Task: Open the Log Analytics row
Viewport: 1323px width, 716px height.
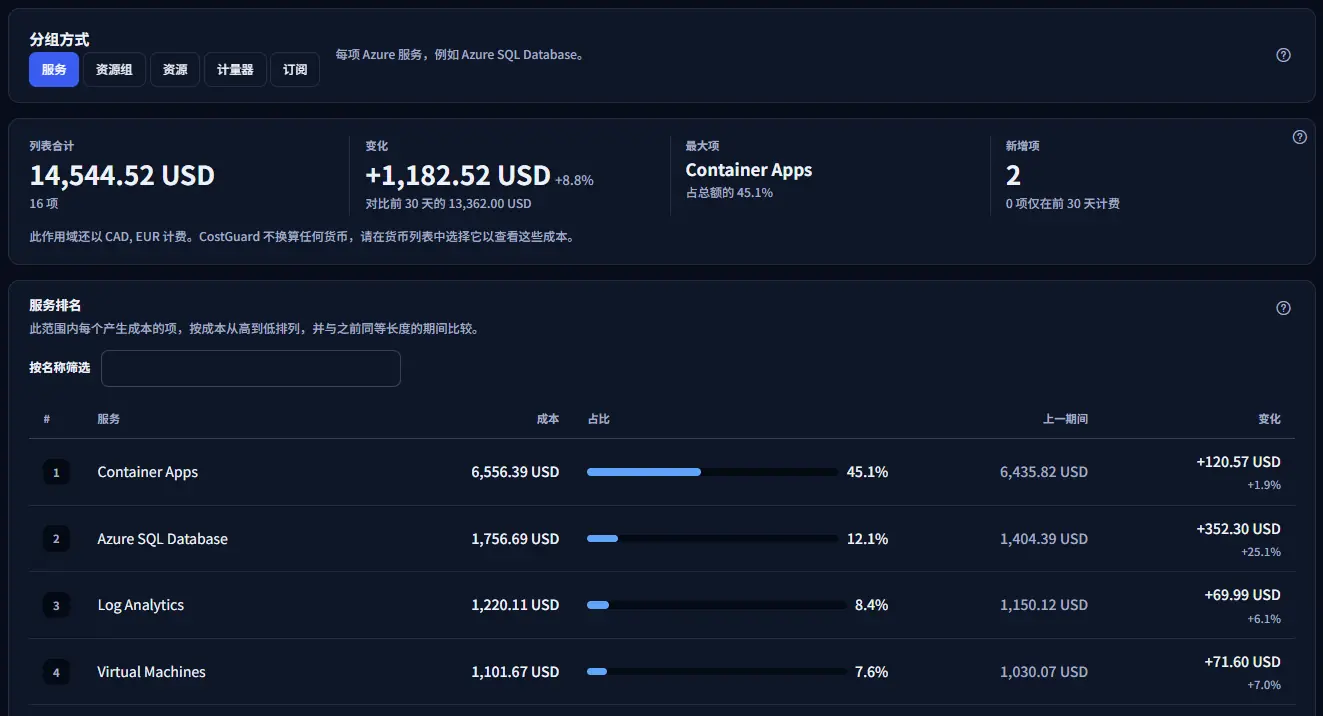Action: (x=662, y=605)
